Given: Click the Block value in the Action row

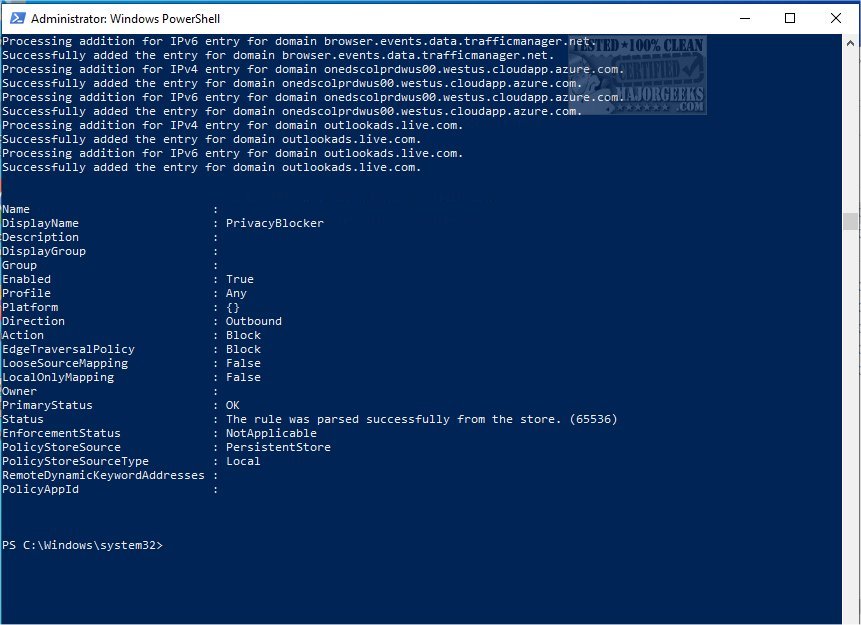Looking at the screenshot, I should coord(243,335).
